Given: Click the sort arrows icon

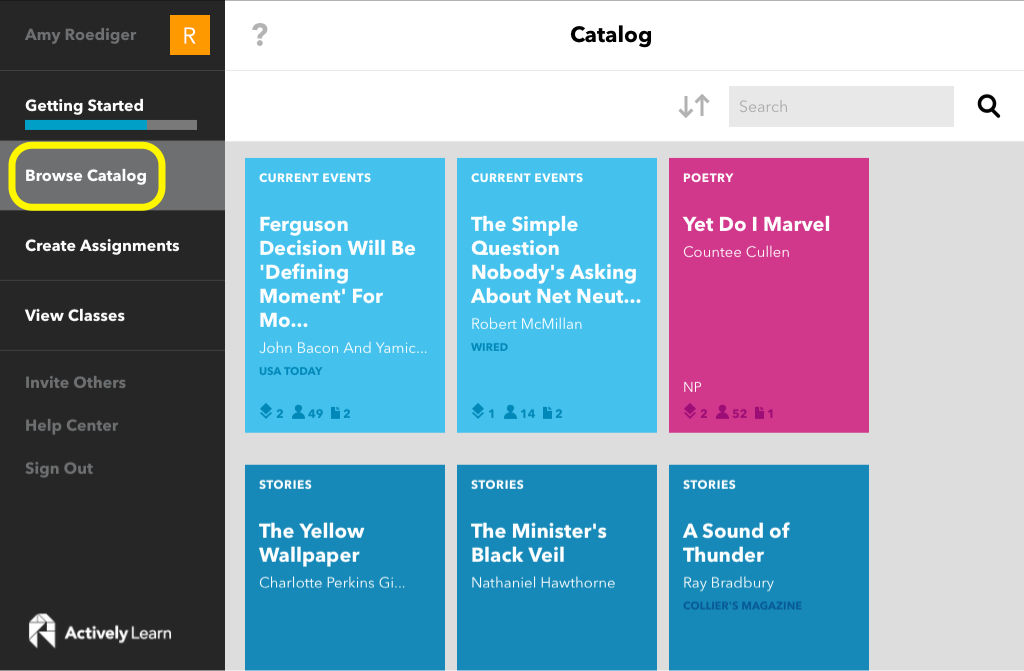Looking at the screenshot, I should click(694, 106).
